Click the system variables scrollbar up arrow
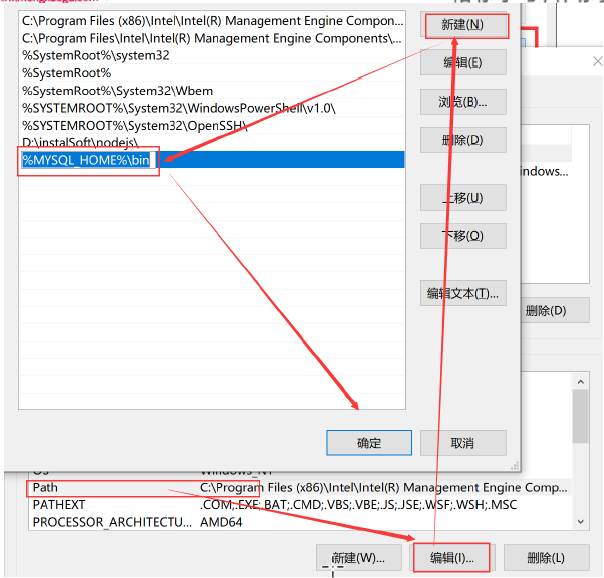Screen dimensions: 604x578 (581, 382)
